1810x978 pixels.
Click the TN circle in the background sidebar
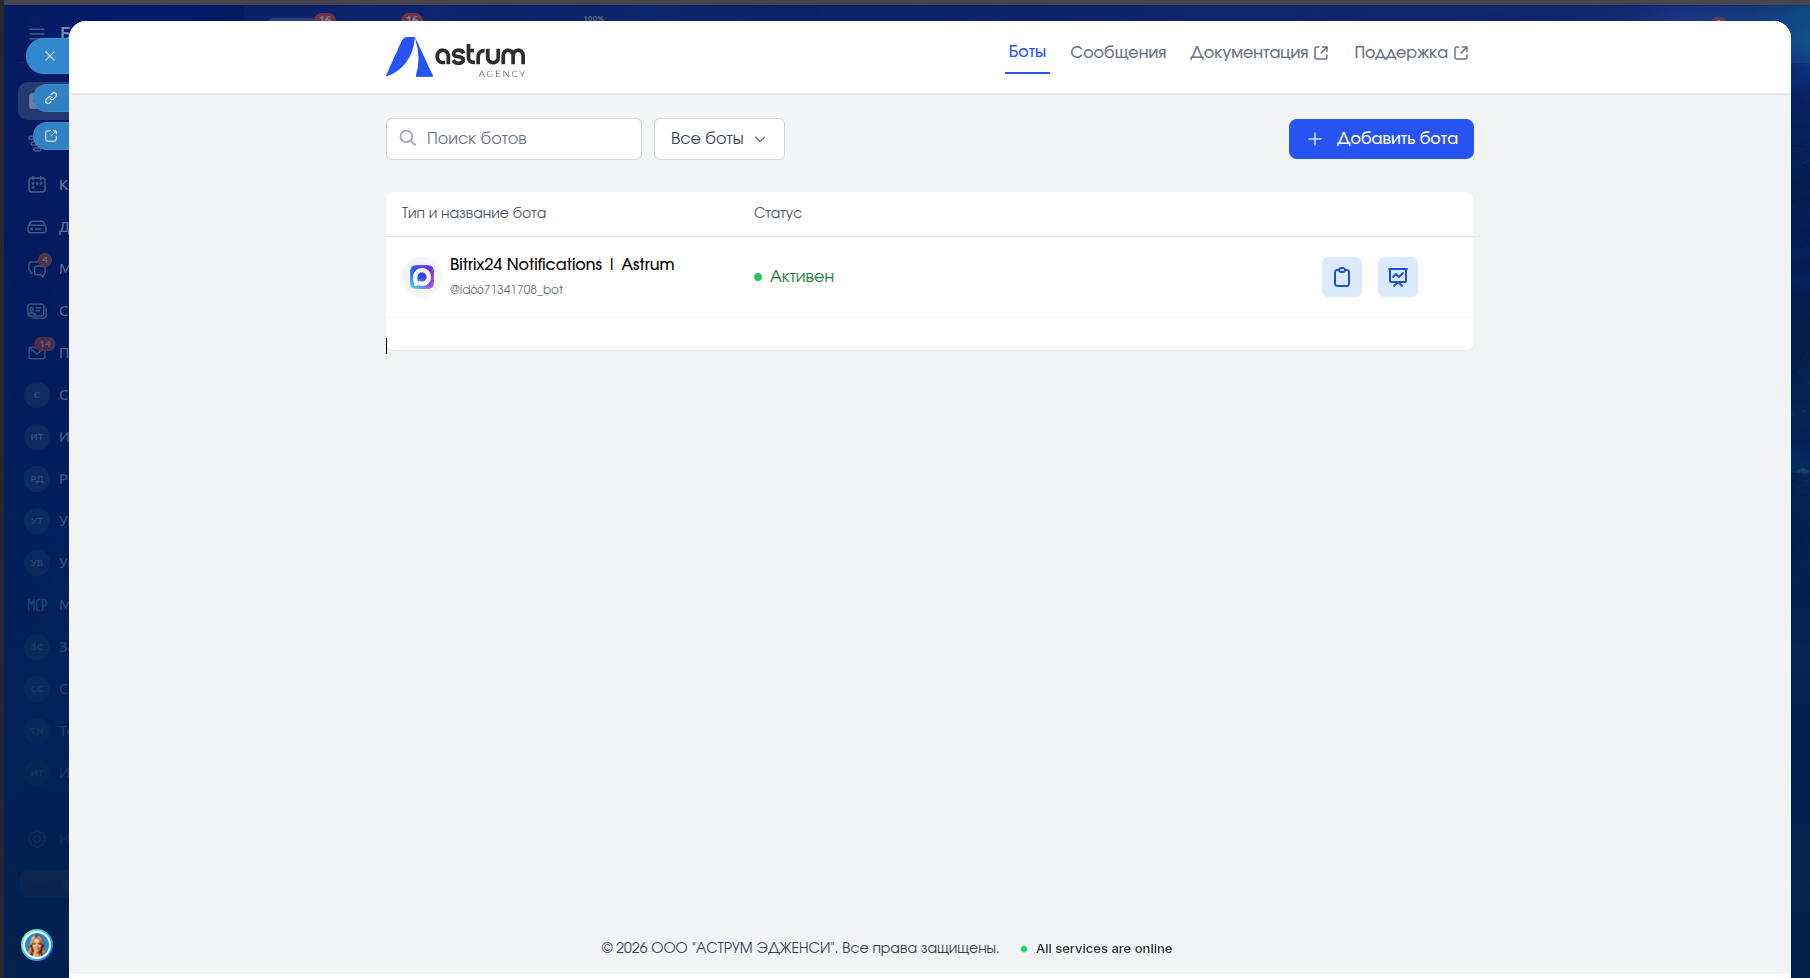point(37,731)
